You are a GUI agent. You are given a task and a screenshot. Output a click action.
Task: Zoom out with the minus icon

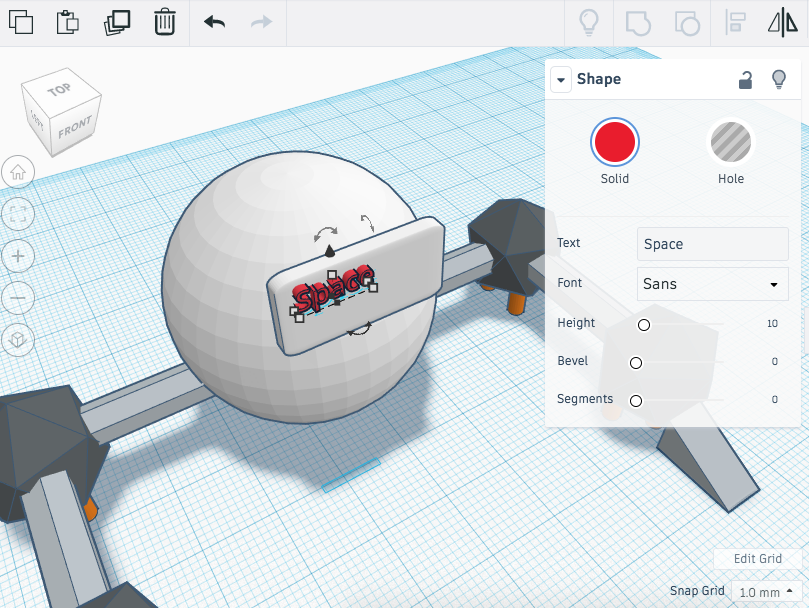click(18, 297)
